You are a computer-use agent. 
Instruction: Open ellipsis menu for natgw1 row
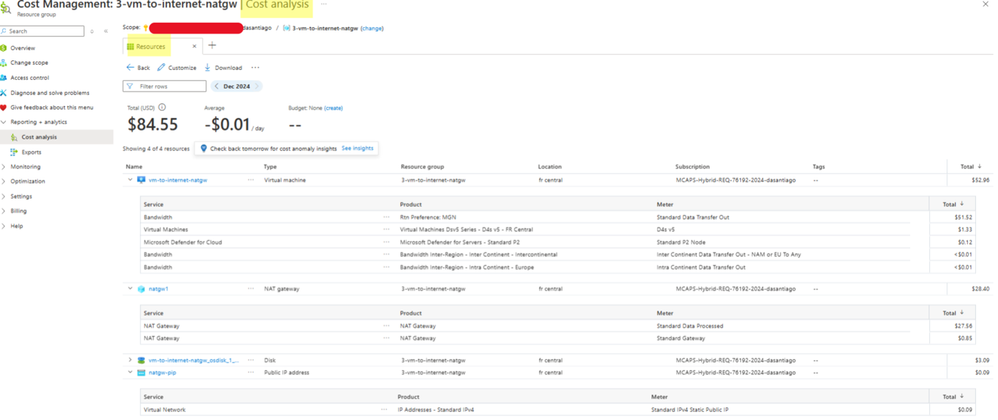click(251, 289)
